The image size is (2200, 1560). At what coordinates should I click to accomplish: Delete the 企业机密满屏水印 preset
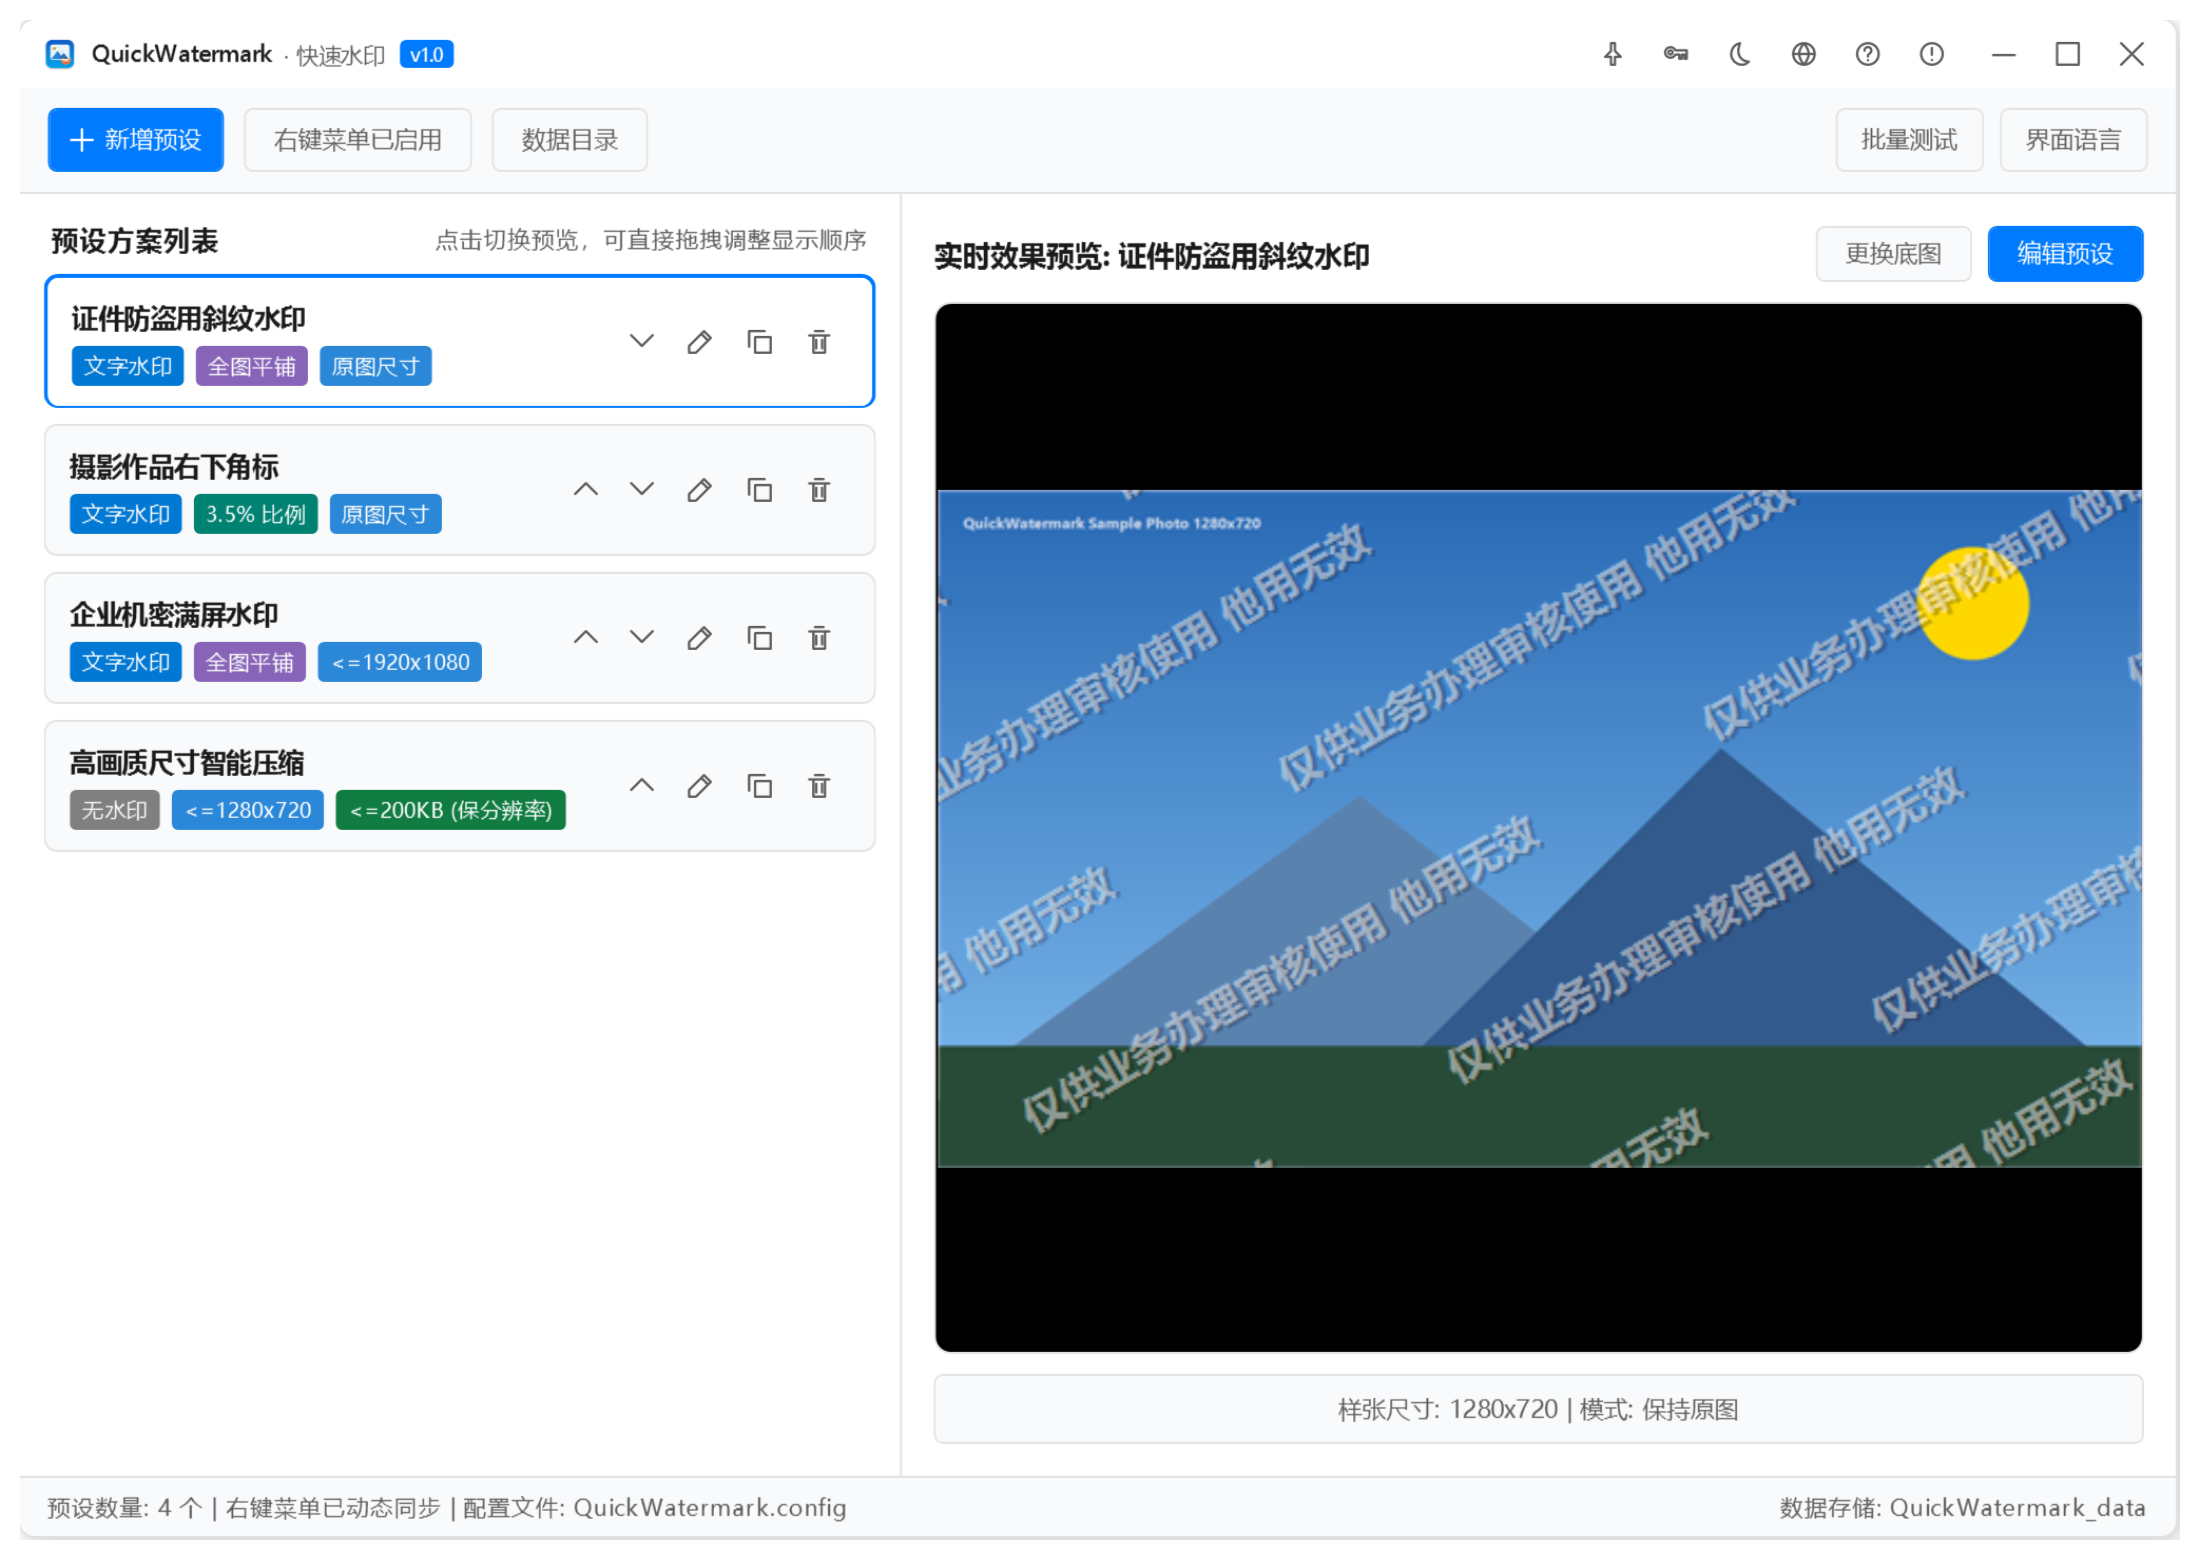point(819,638)
